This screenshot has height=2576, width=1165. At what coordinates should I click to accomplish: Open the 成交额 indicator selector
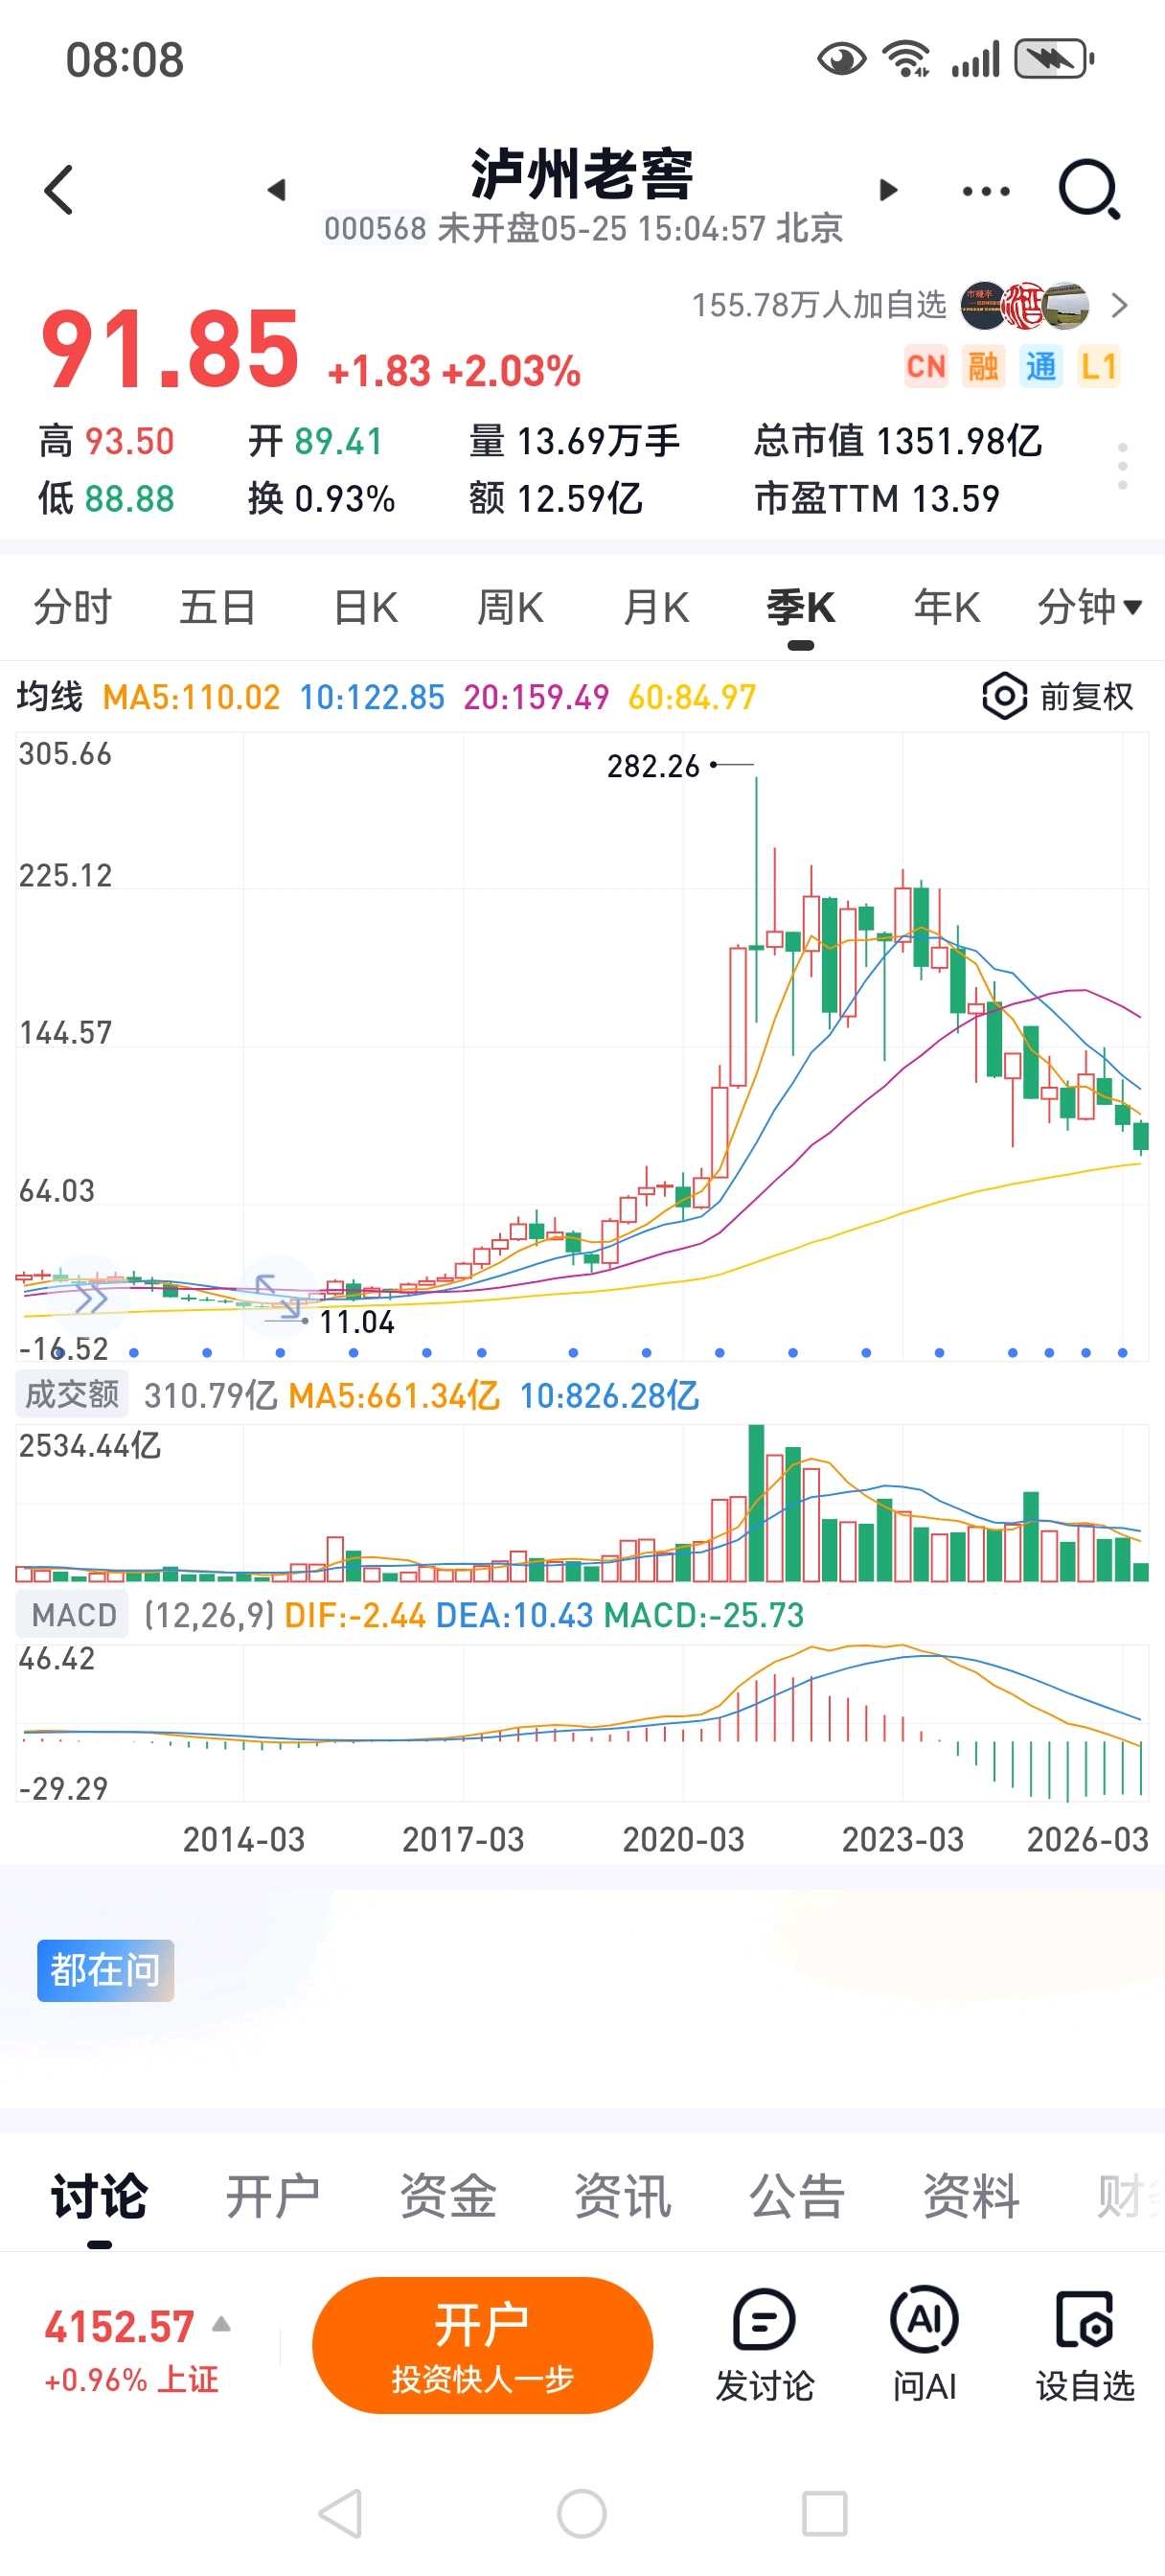point(72,1394)
